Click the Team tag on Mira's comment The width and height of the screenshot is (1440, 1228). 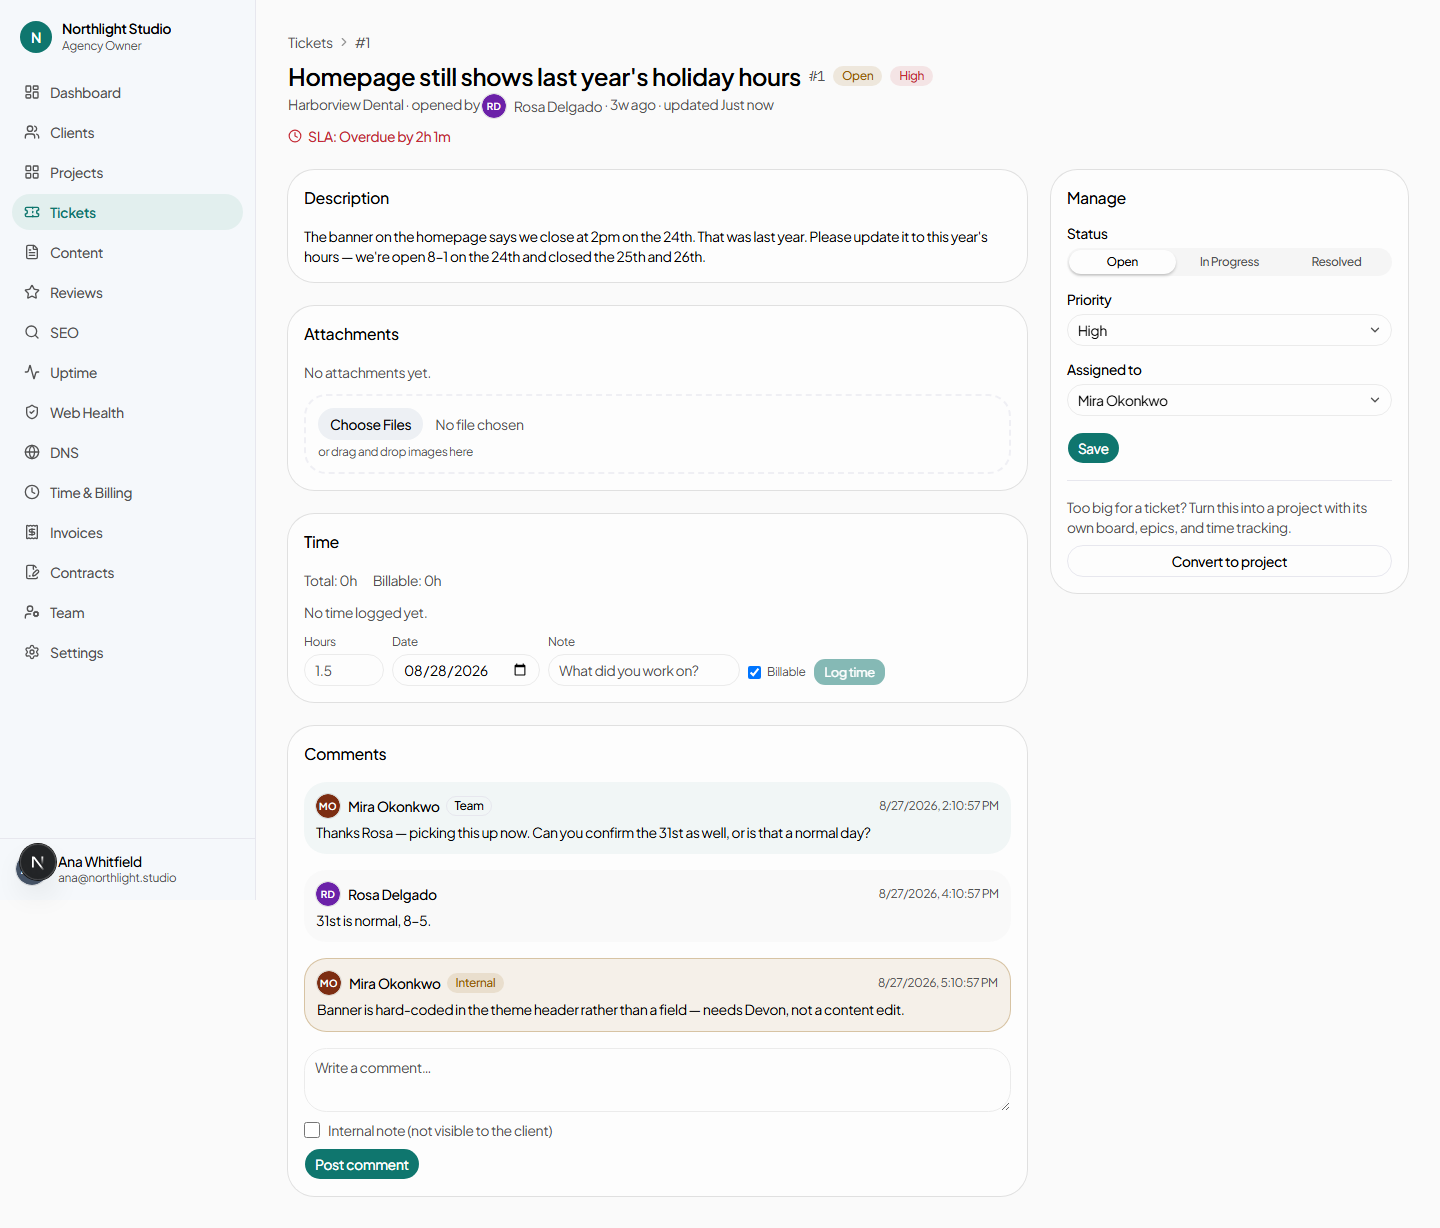469,806
